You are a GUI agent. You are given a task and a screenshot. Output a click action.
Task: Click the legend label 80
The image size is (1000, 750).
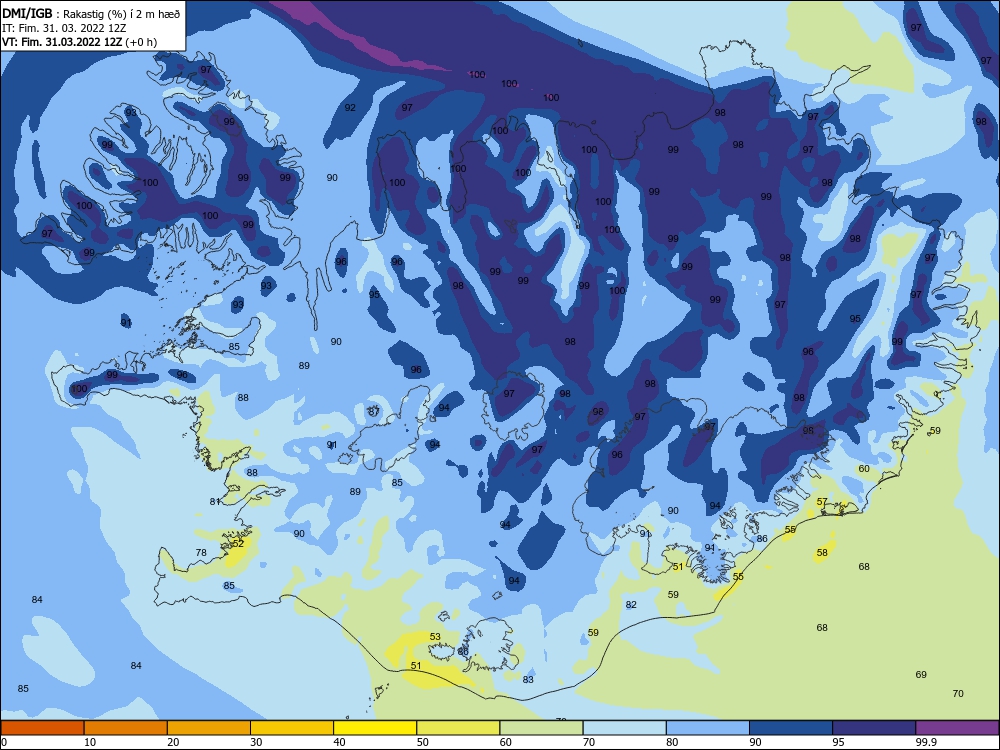point(672,742)
